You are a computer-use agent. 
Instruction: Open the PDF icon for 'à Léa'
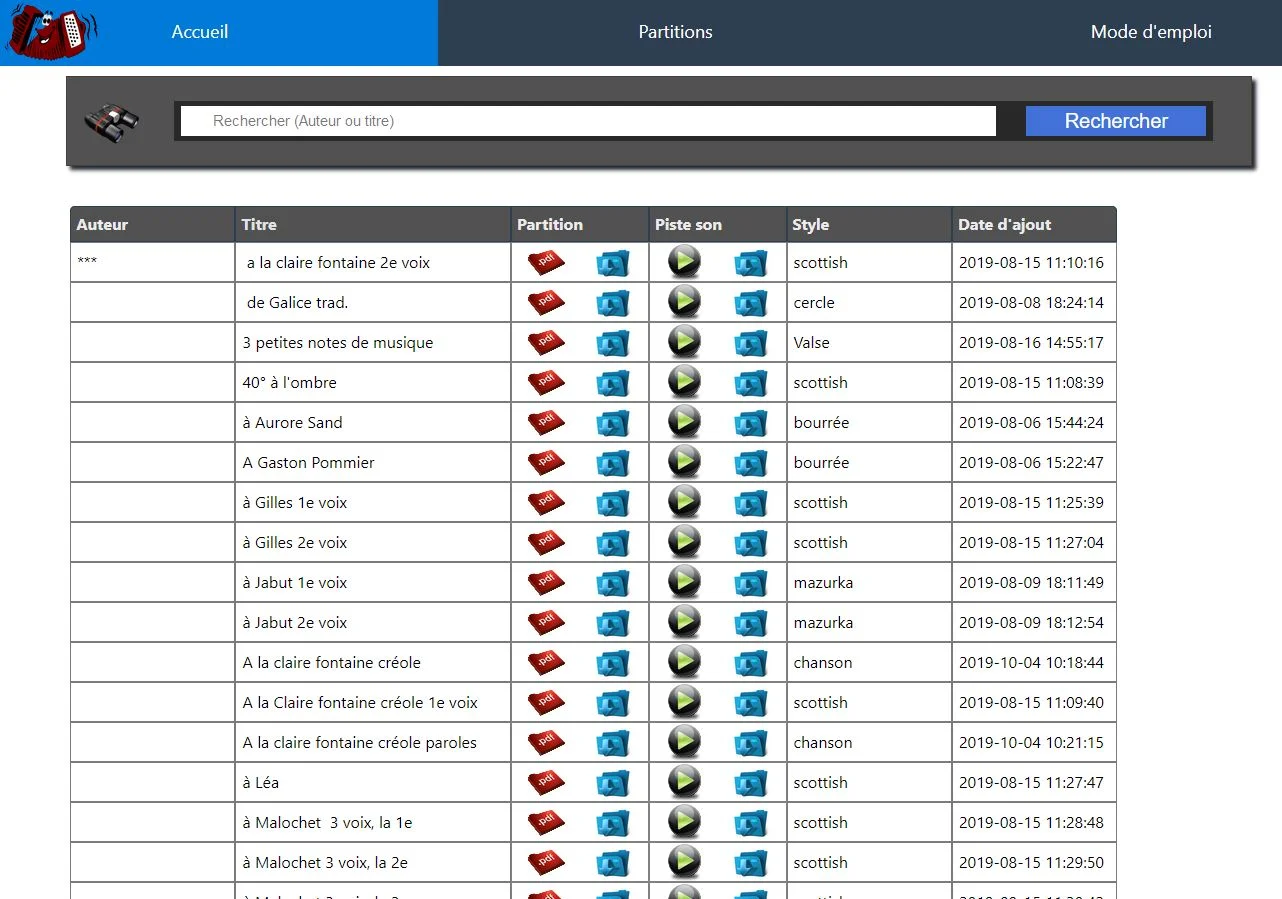pos(546,783)
